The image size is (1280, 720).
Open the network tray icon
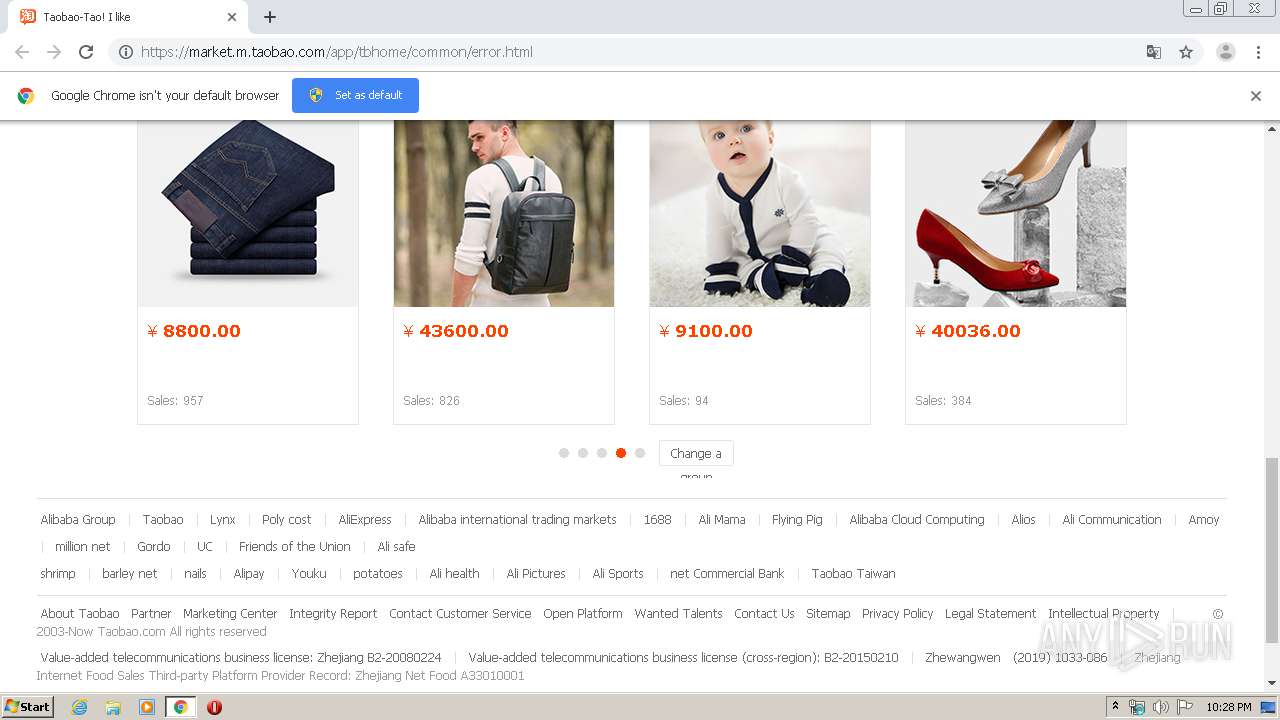pyautogui.click(x=1137, y=707)
